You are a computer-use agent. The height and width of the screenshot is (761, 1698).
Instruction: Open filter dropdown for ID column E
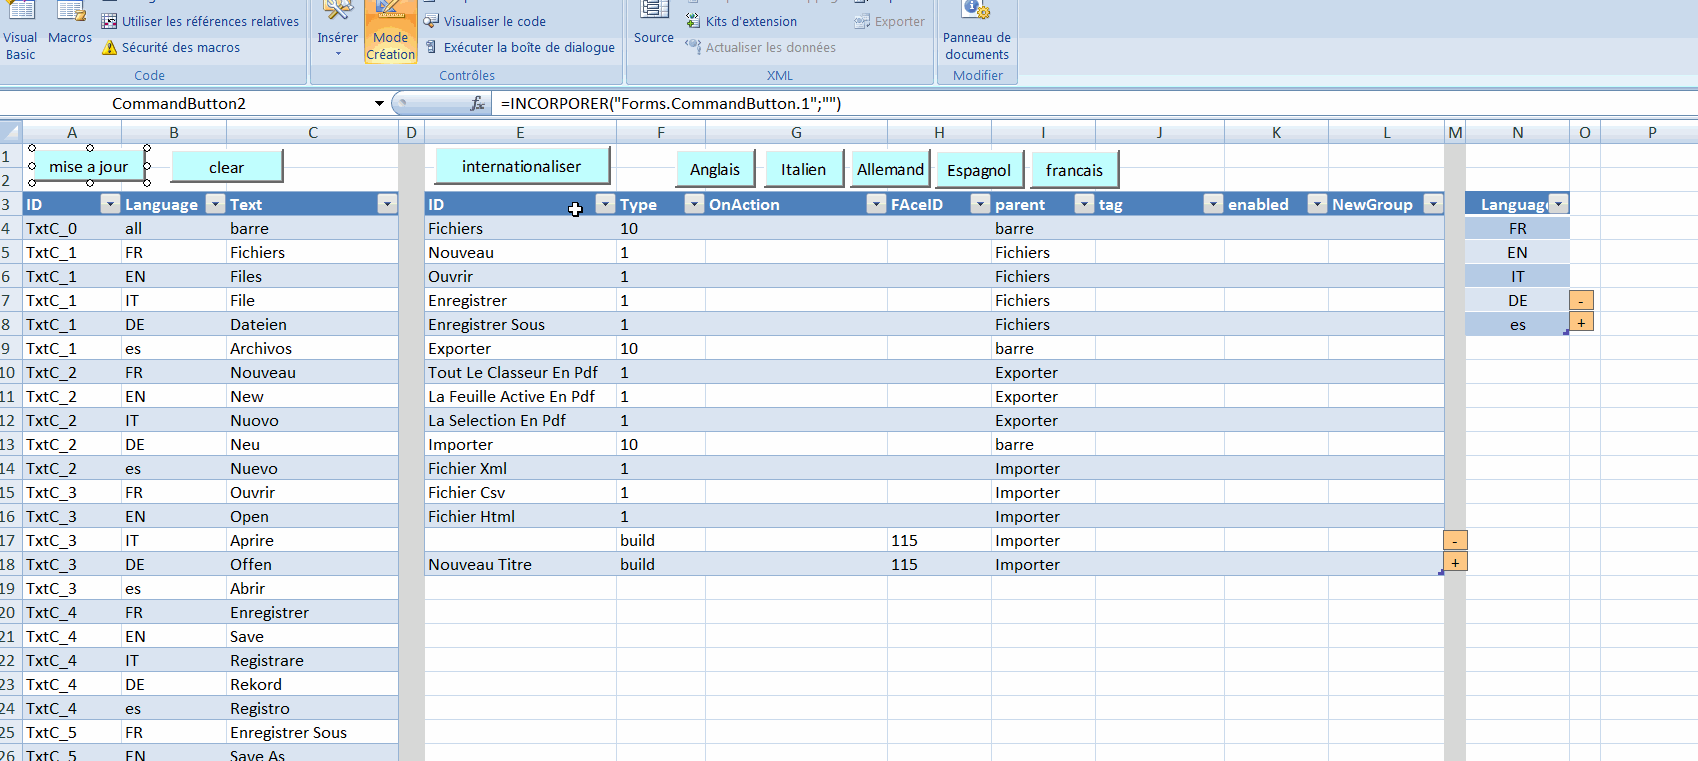tap(605, 204)
